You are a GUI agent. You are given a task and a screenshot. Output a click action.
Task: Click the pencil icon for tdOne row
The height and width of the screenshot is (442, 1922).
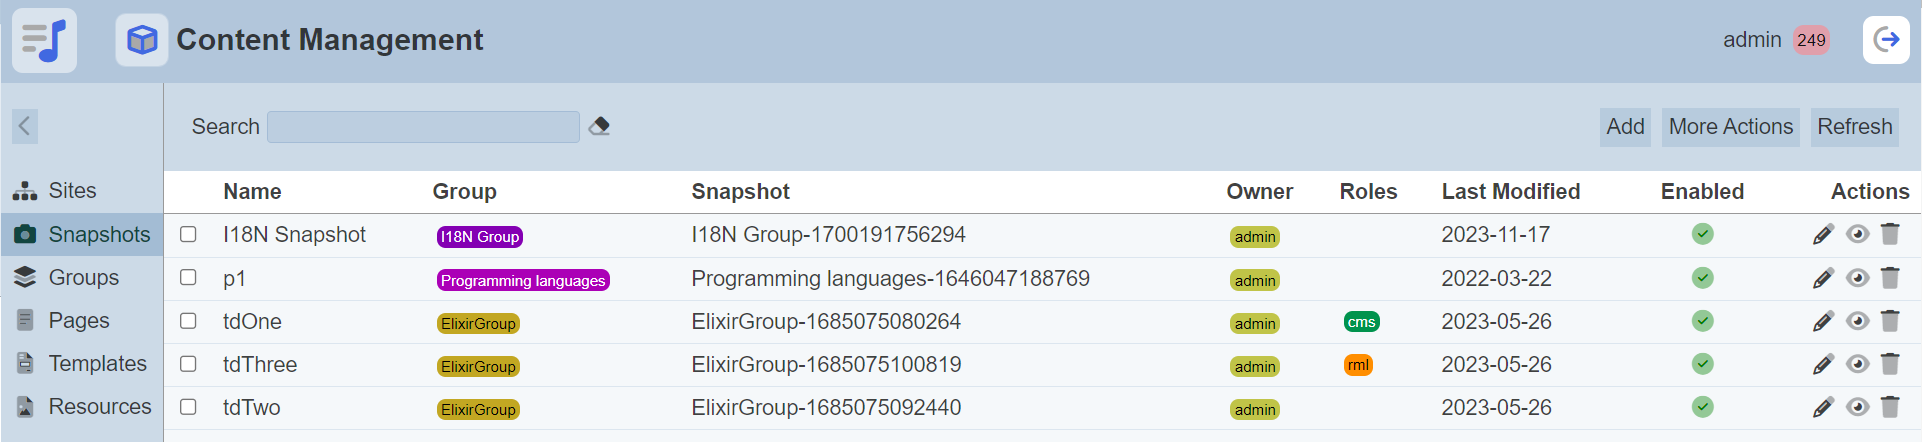[x=1822, y=321]
